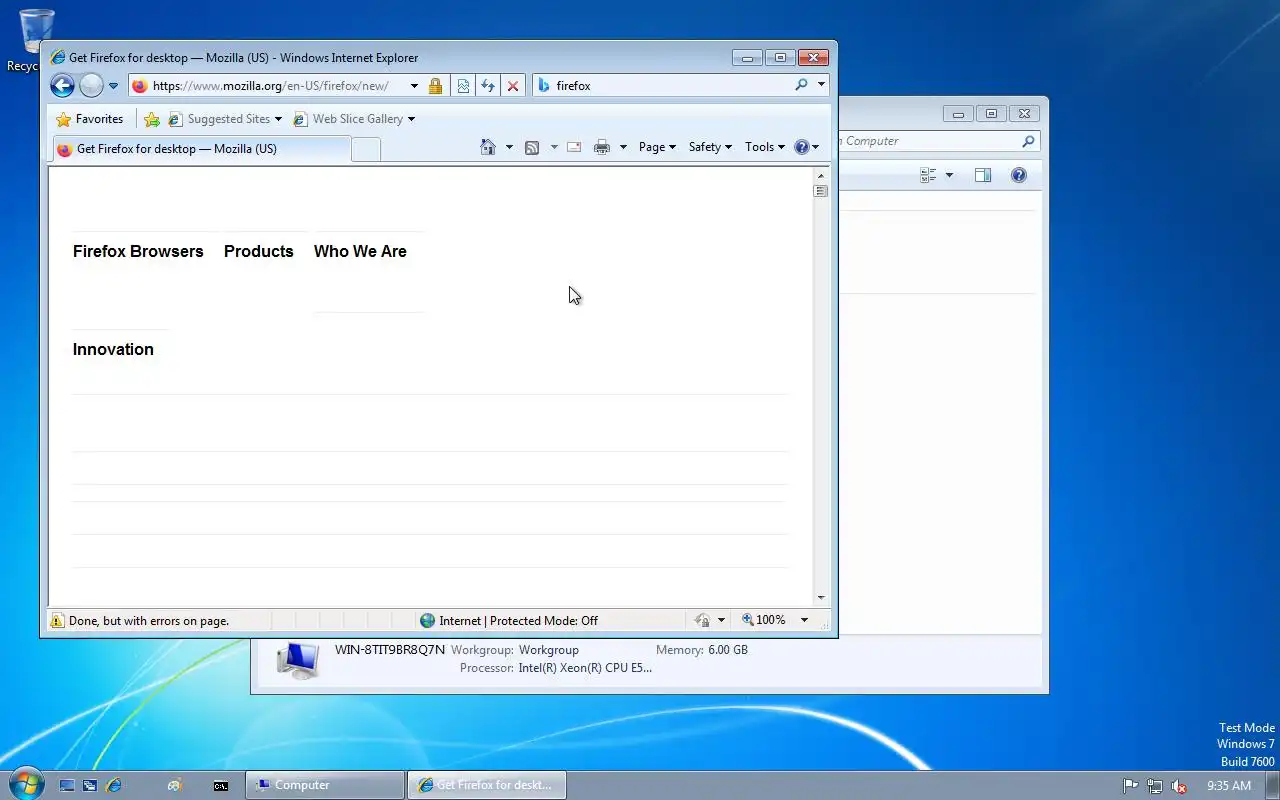Click the Who We Are navigation heading
This screenshot has height=800, width=1280.
click(360, 252)
